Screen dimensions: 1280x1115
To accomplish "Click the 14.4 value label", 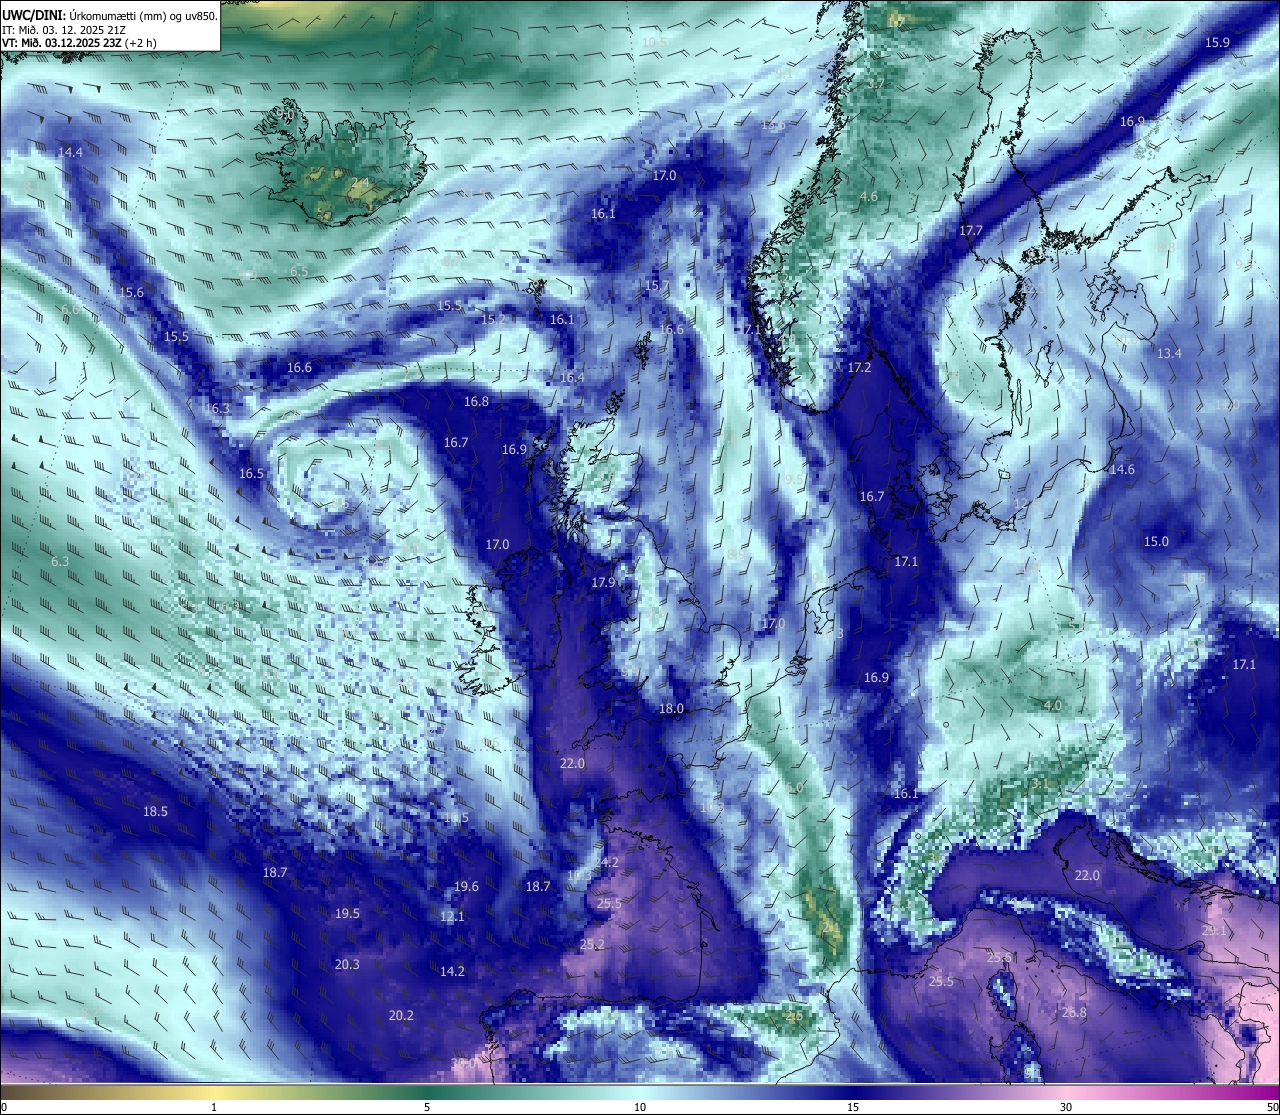I will pyautogui.click(x=70, y=153).
